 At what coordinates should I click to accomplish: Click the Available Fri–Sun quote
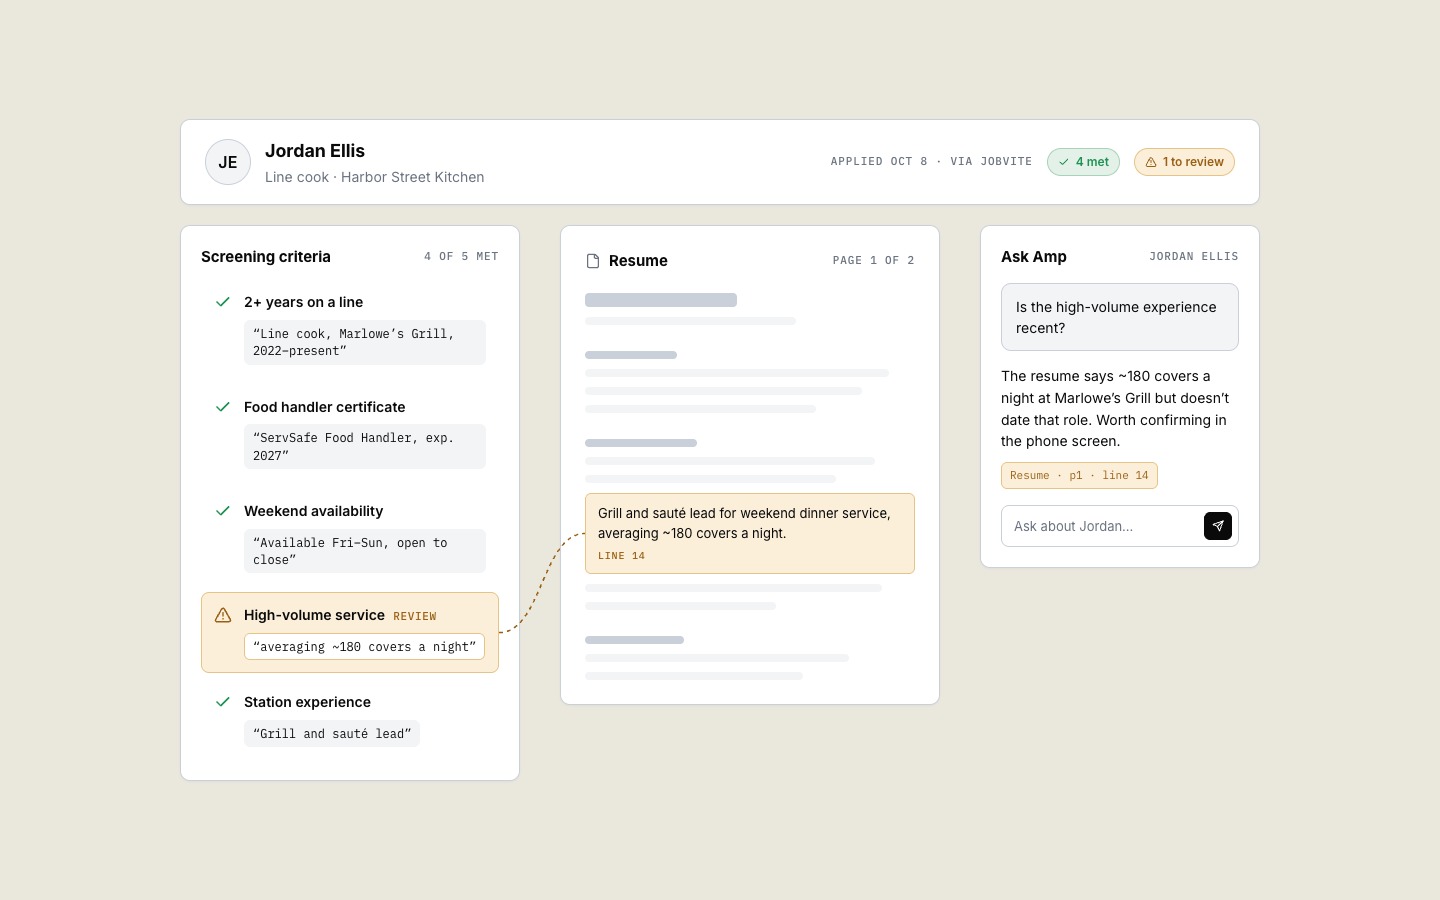click(x=365, y=551)
